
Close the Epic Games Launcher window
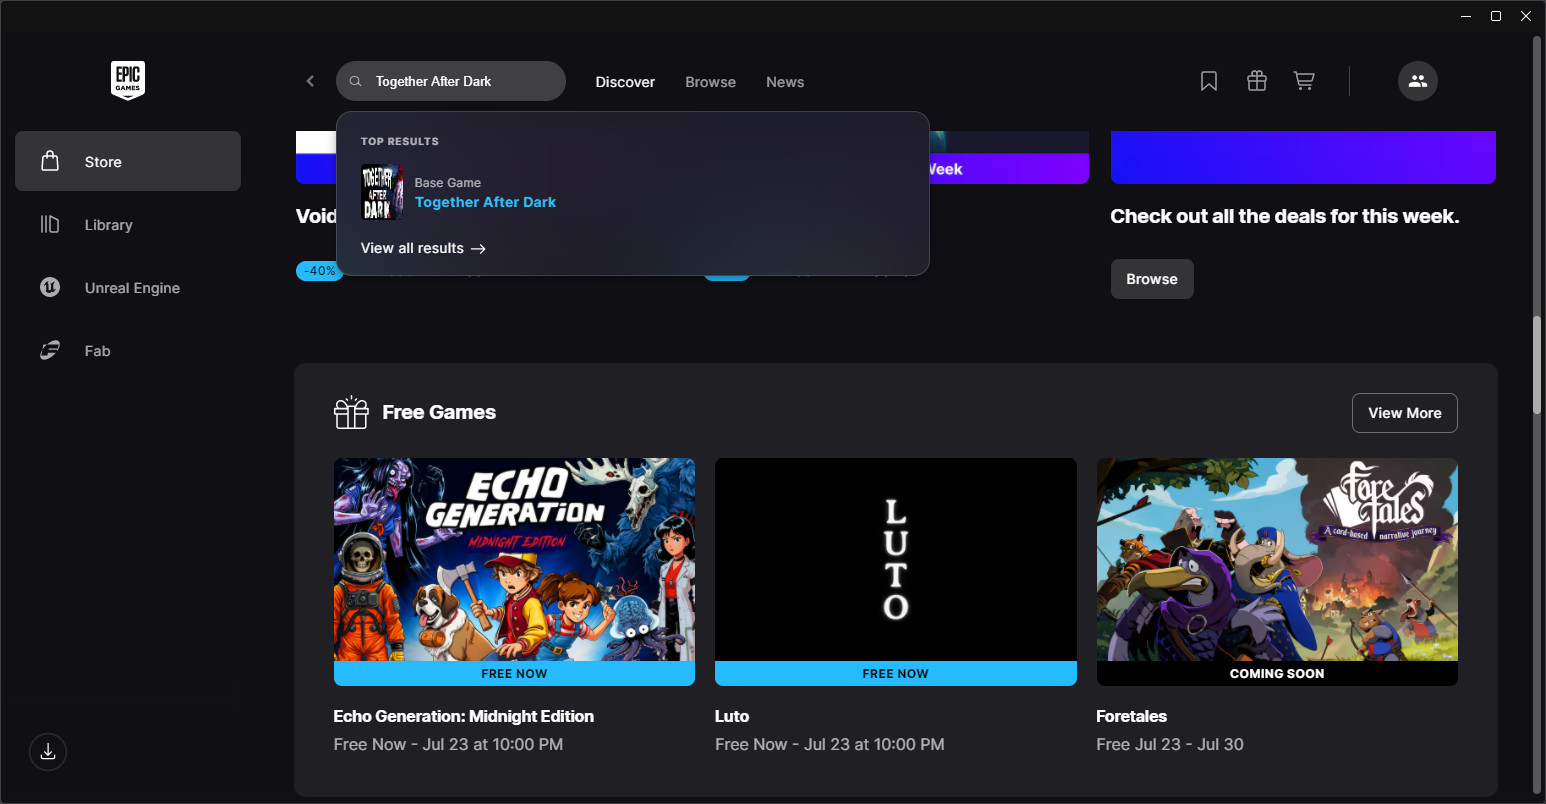(1526, 16)
